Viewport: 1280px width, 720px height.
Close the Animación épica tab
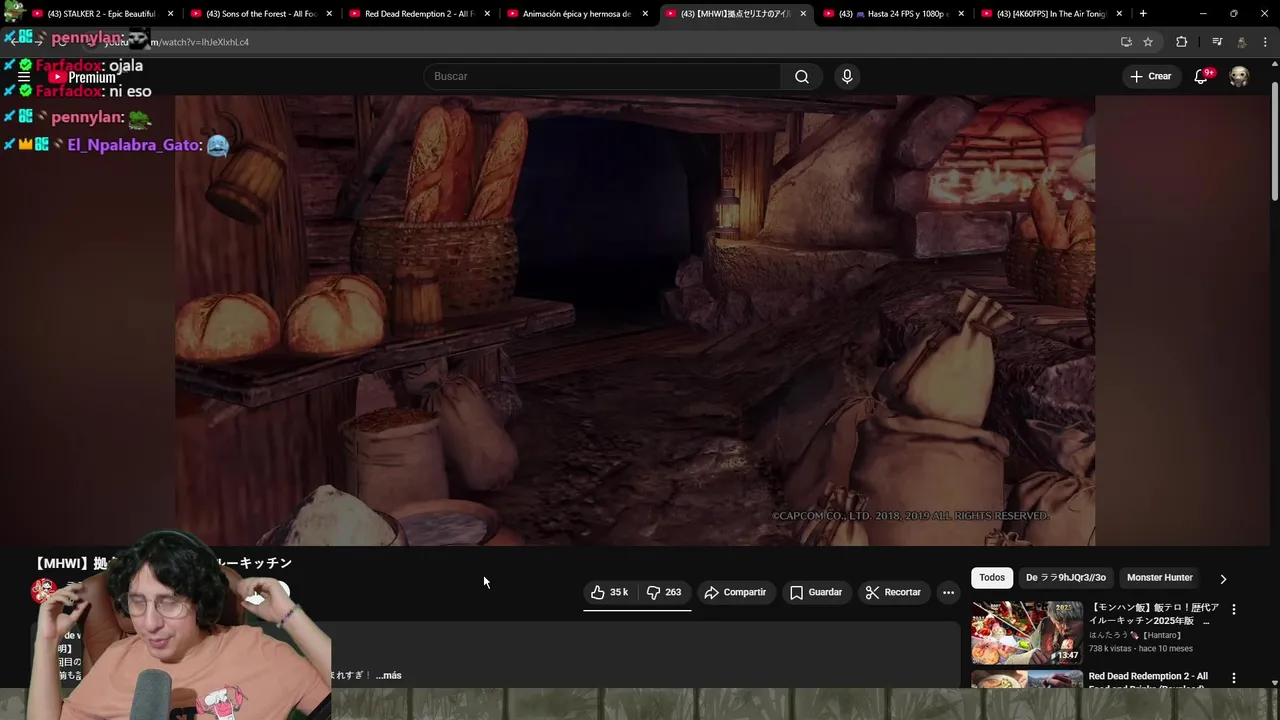(645, 14)
